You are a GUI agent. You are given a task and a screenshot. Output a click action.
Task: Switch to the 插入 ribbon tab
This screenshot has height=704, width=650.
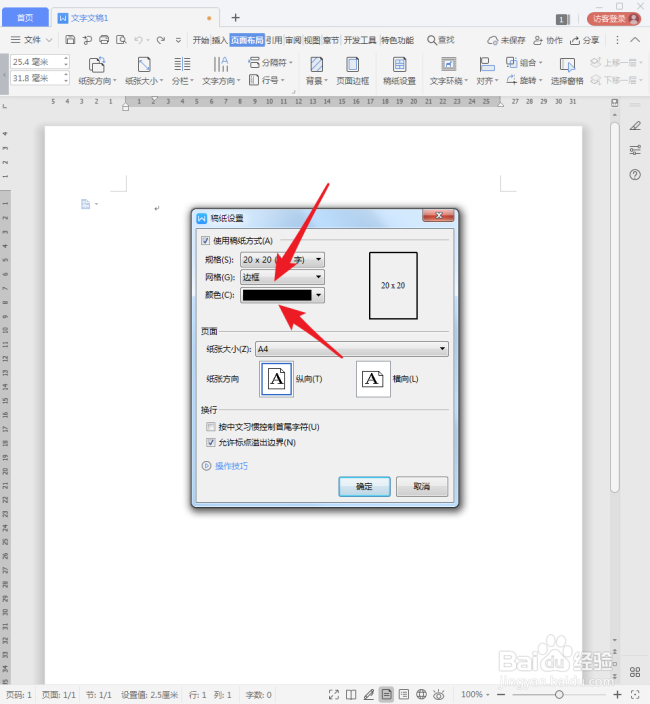pyautogui.click(x=220, y=40)
